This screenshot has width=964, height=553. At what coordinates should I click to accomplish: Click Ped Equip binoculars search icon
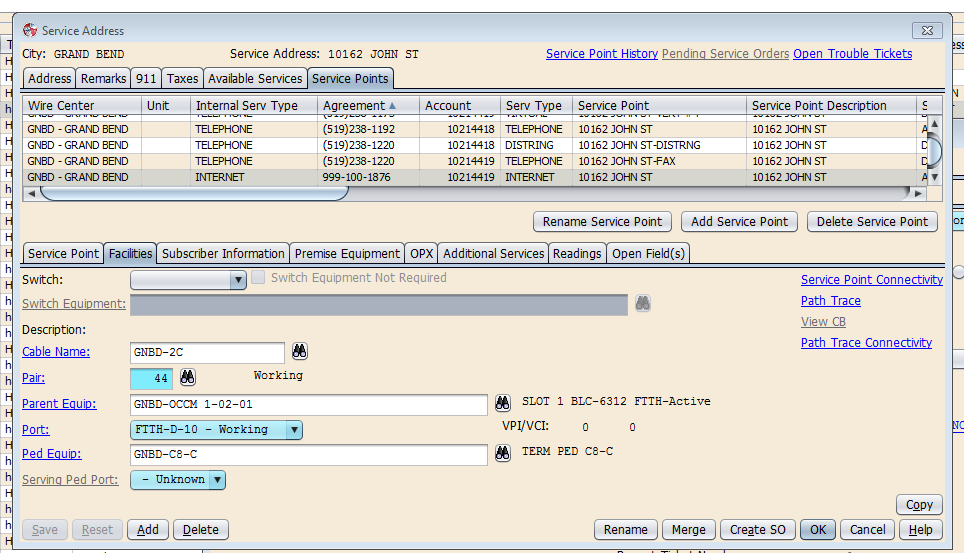point(503,454)
